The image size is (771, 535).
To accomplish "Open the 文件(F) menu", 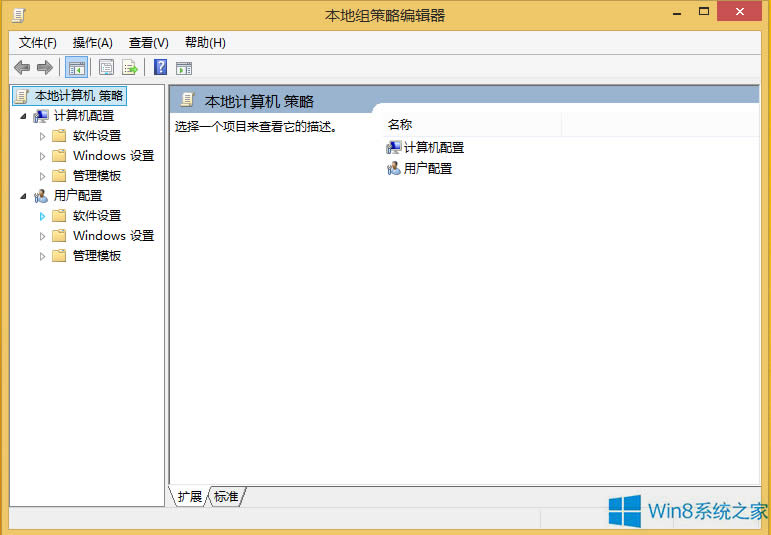I will [38, 43].
